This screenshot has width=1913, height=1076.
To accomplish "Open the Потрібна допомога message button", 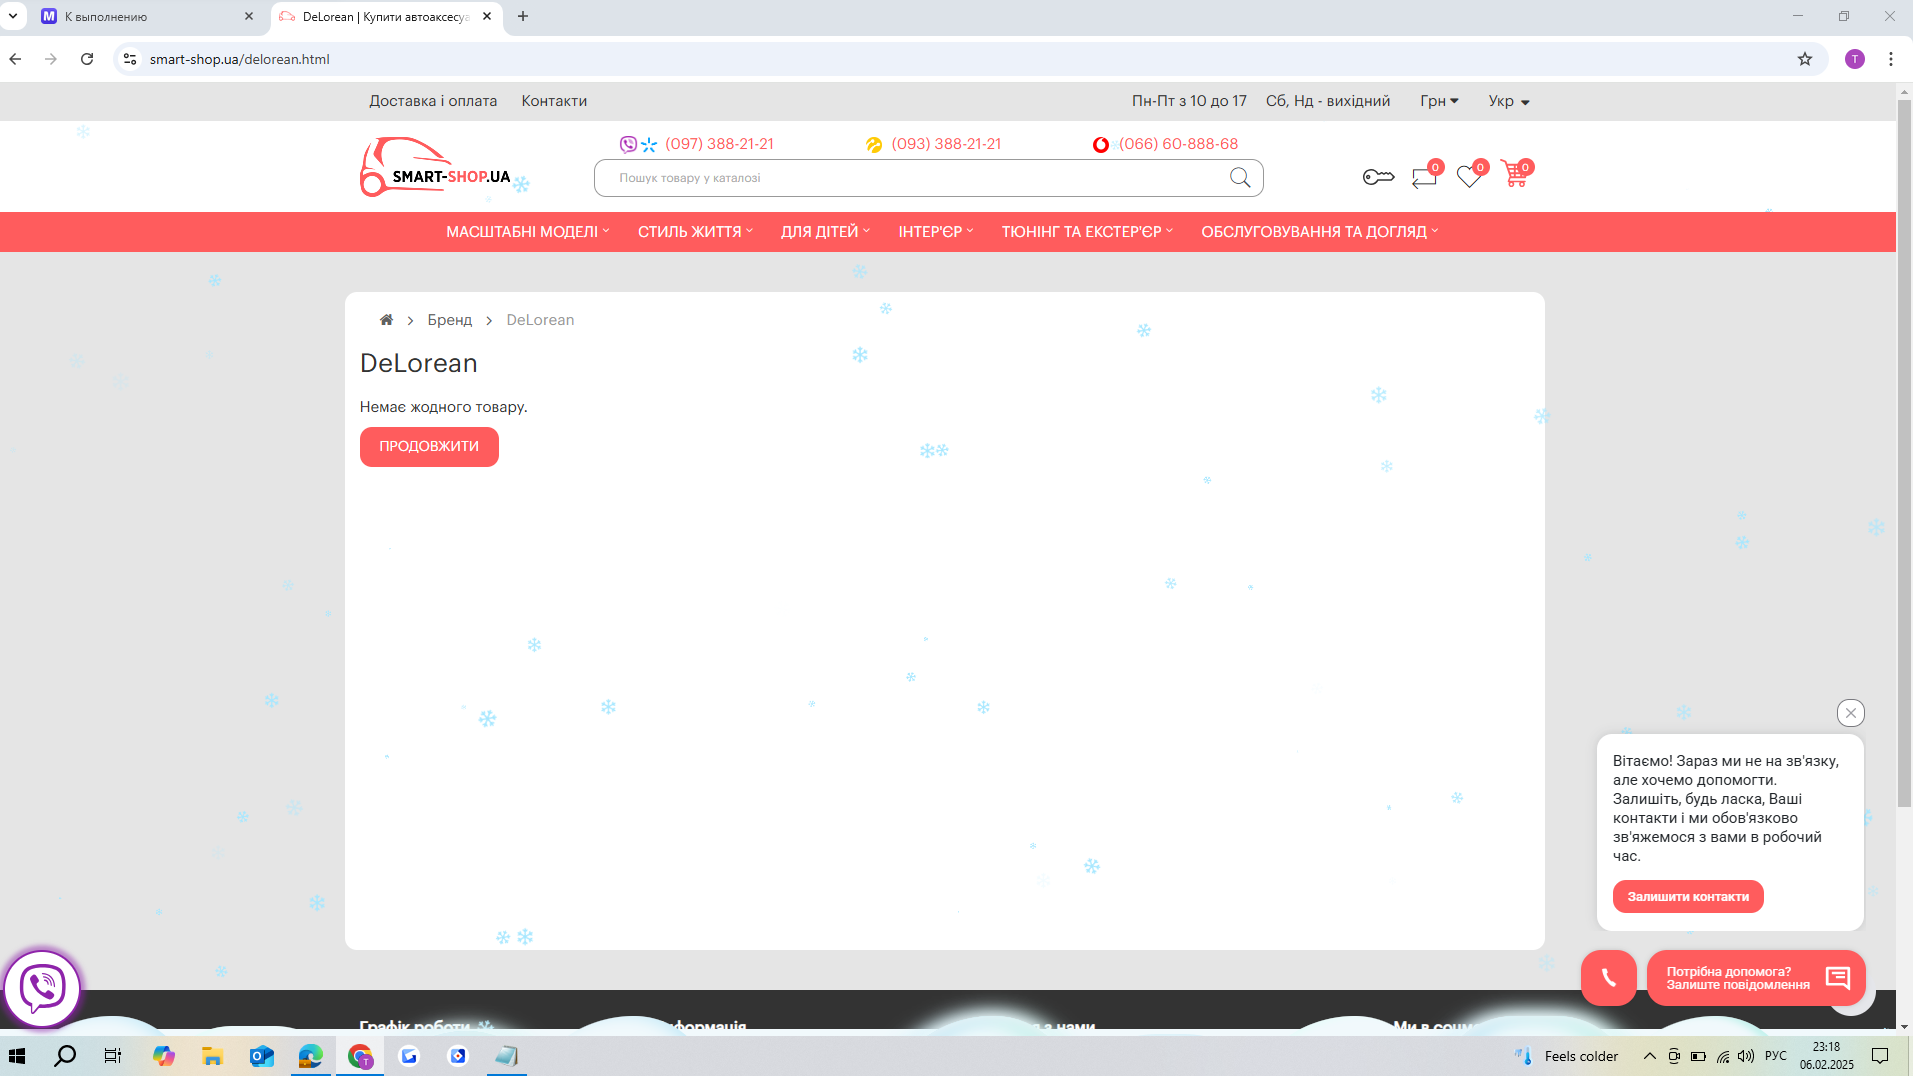I will (x=1756, y=978).
